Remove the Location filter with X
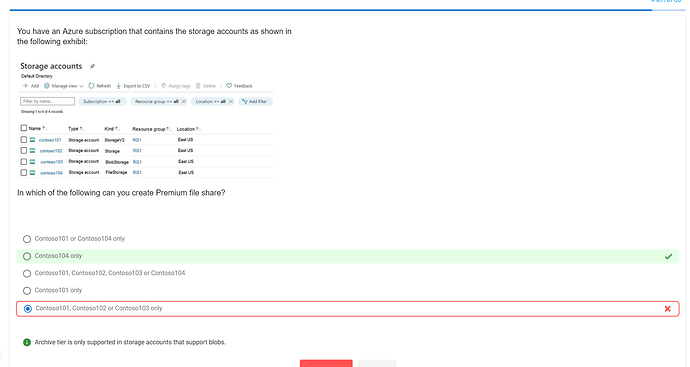Screen dimensions: 690x367 (x=231, y=102)
